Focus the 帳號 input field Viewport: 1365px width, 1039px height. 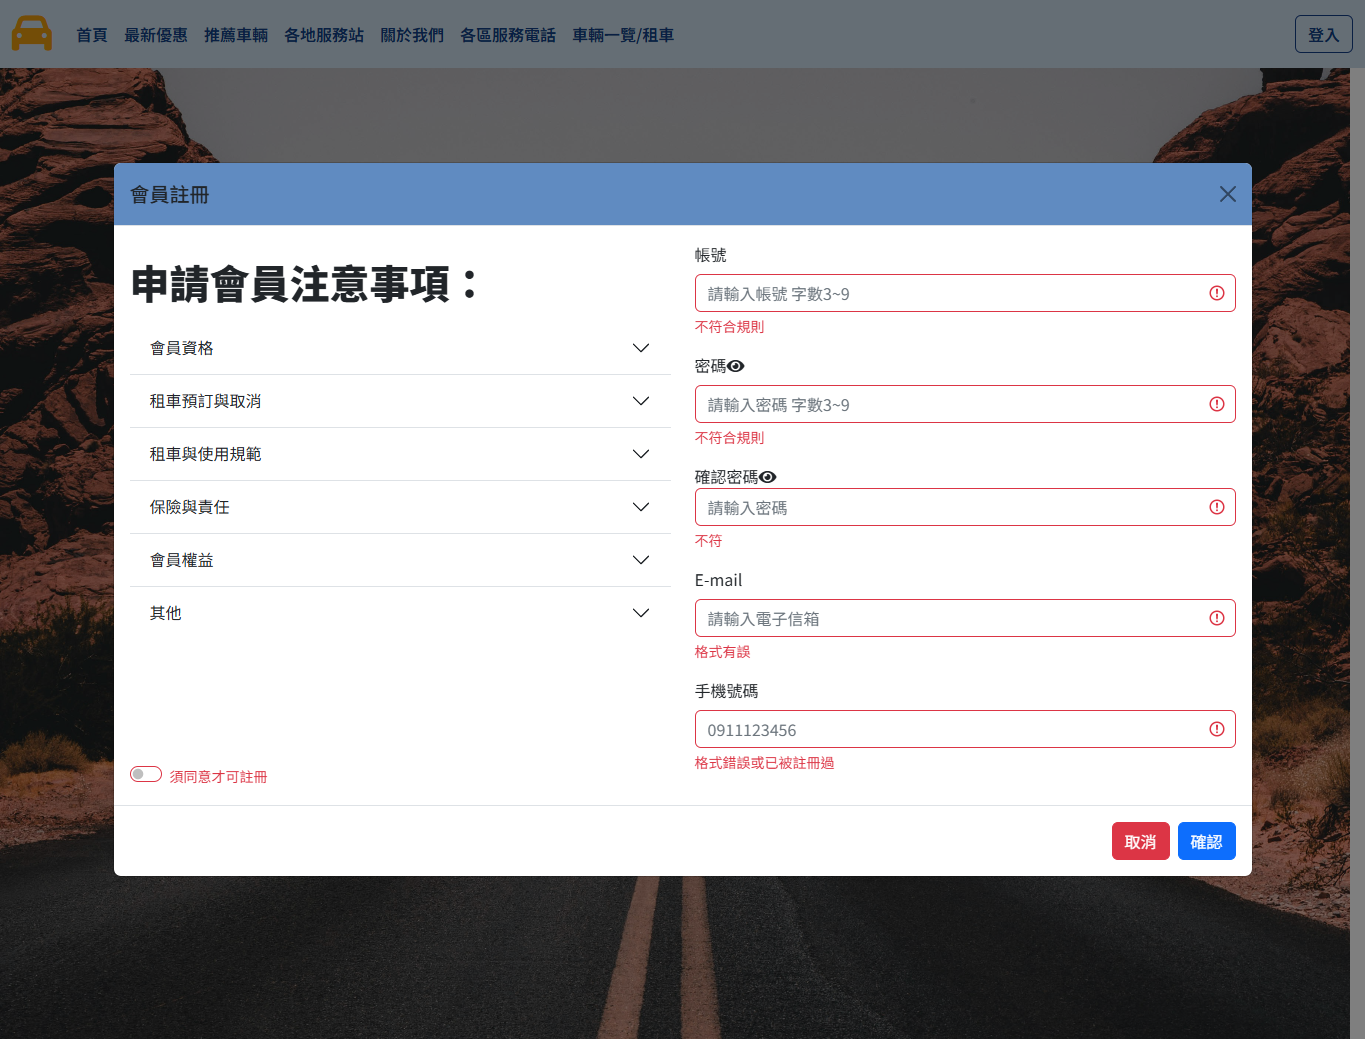coord(965,293)
